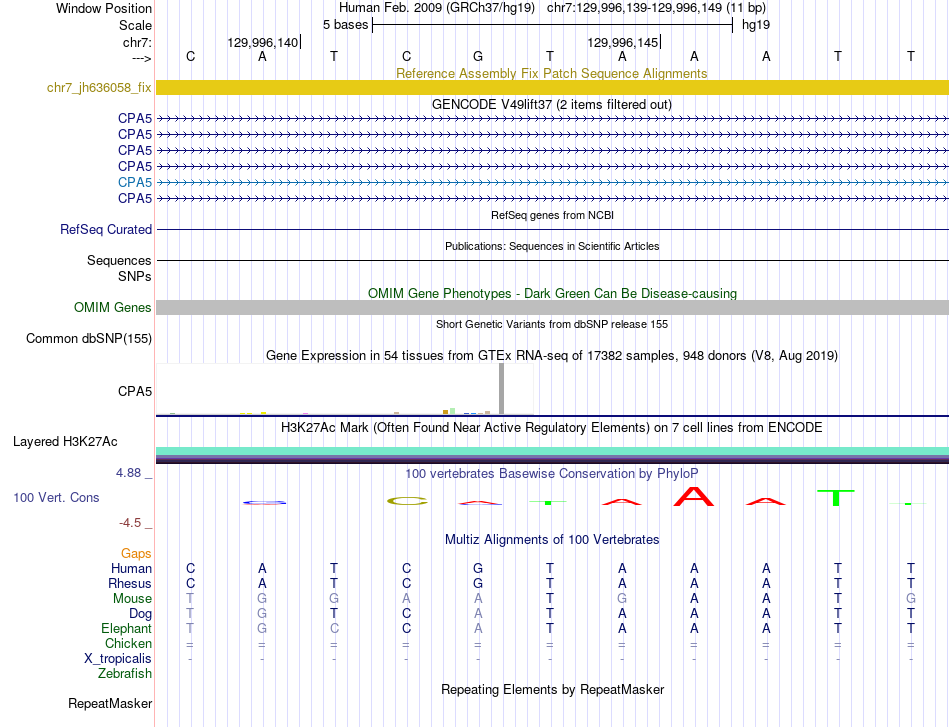
Task: Select the gray OMIM Genes bar
Action: [x=552, y=308]
